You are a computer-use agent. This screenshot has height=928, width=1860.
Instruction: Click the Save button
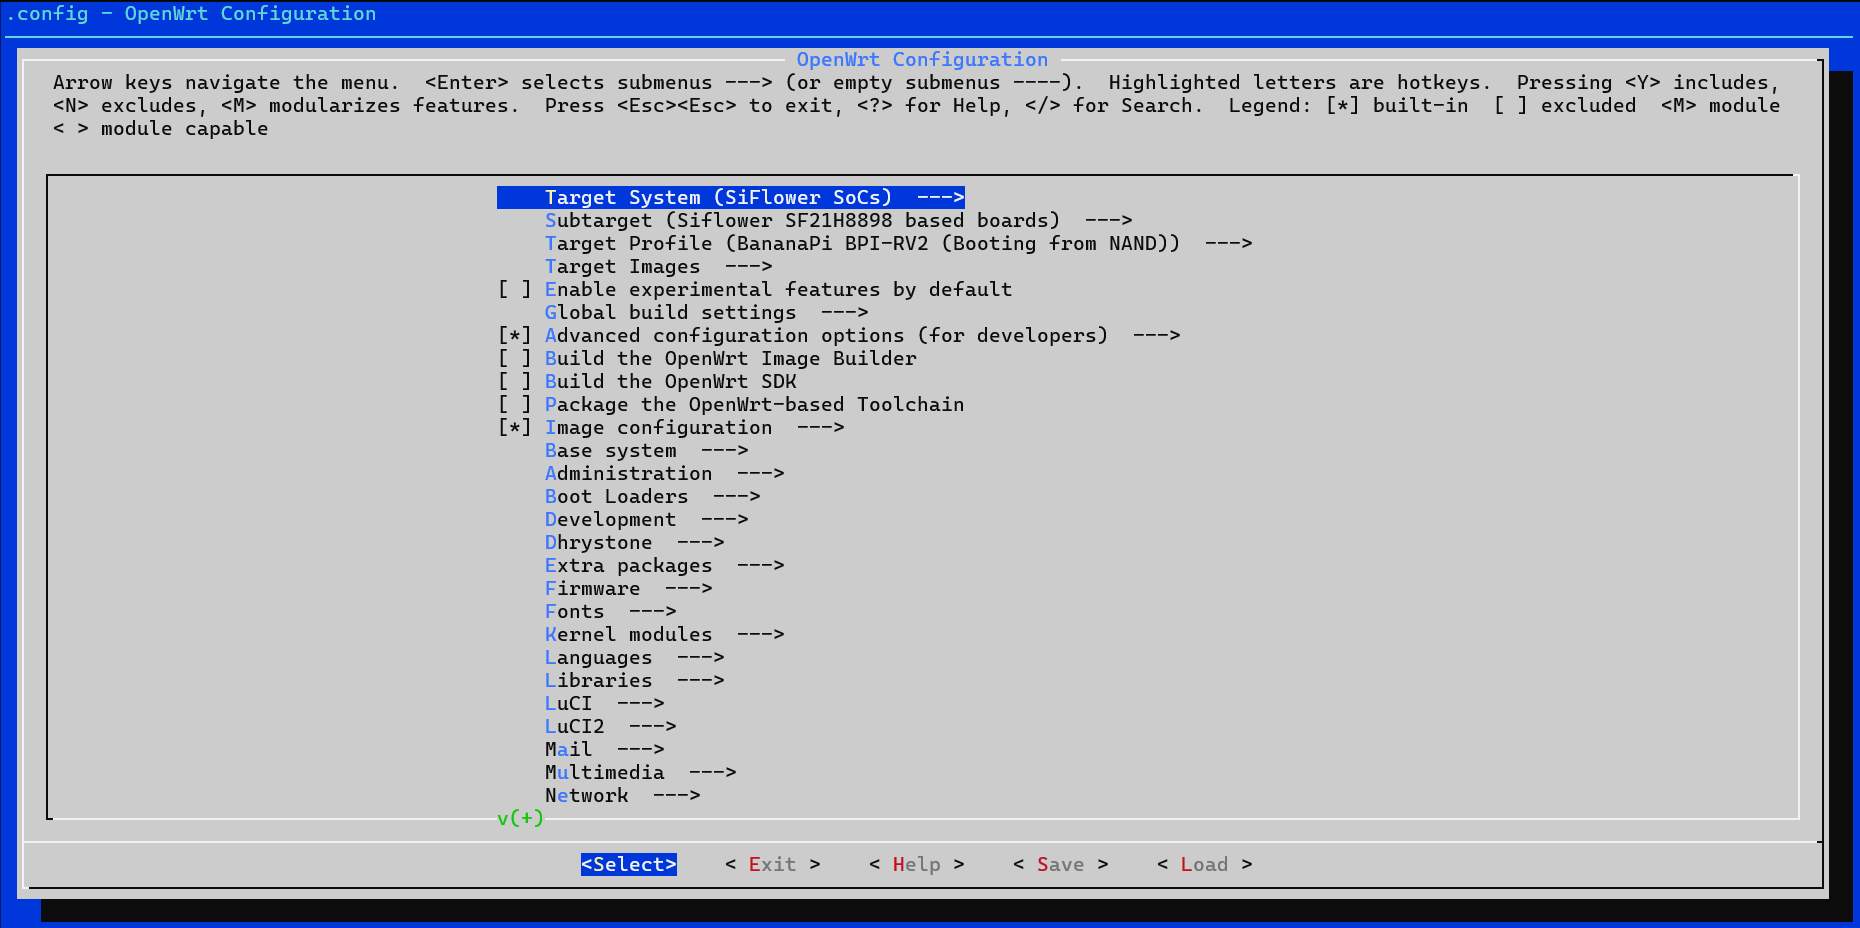point(1061,865)
